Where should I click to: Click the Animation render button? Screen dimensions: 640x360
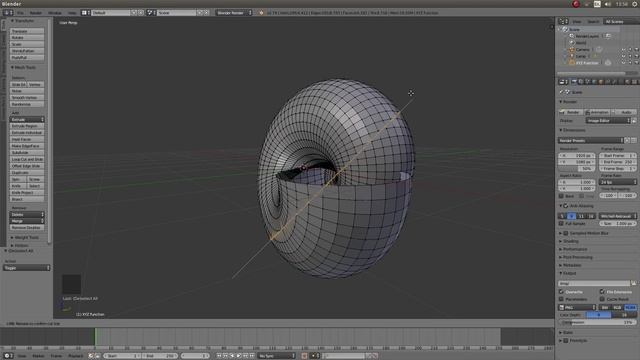(x=597, y=112)
